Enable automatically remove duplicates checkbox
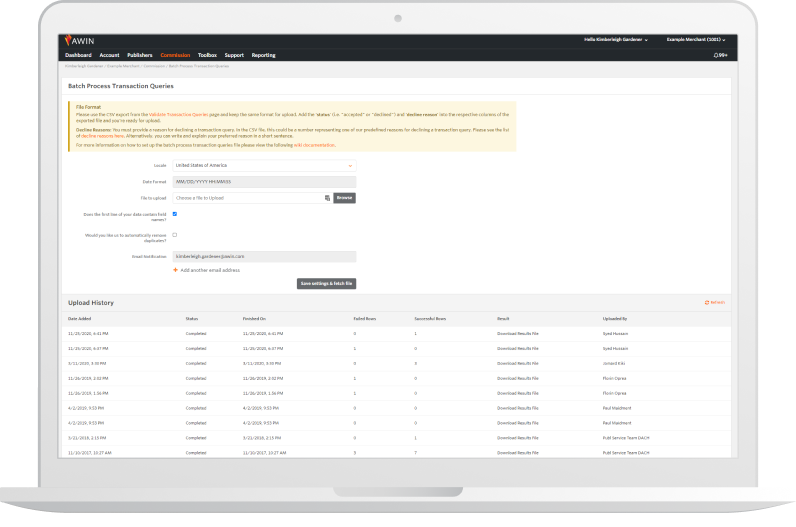 175,235
